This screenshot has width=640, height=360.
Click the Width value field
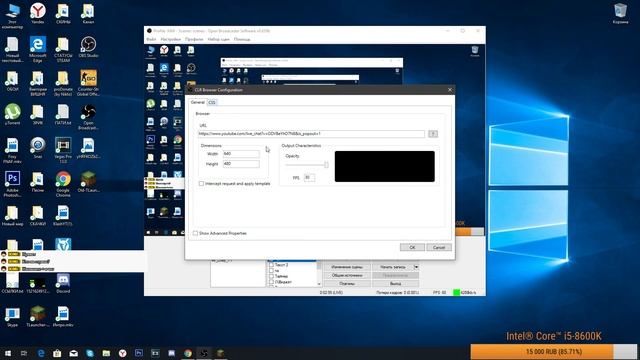click(x=241, y=154)
